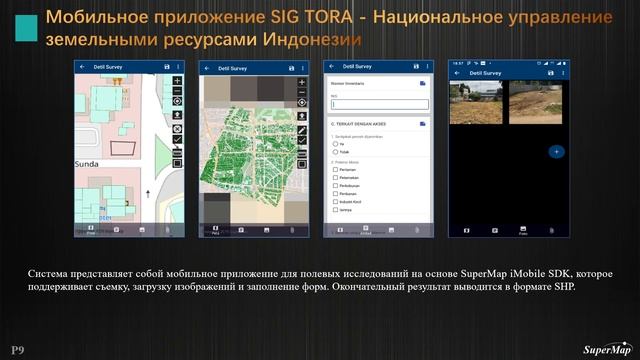Open second field photo of bare ground
Viewport: 640px width, 360px height.
click(x=536, y=102)
